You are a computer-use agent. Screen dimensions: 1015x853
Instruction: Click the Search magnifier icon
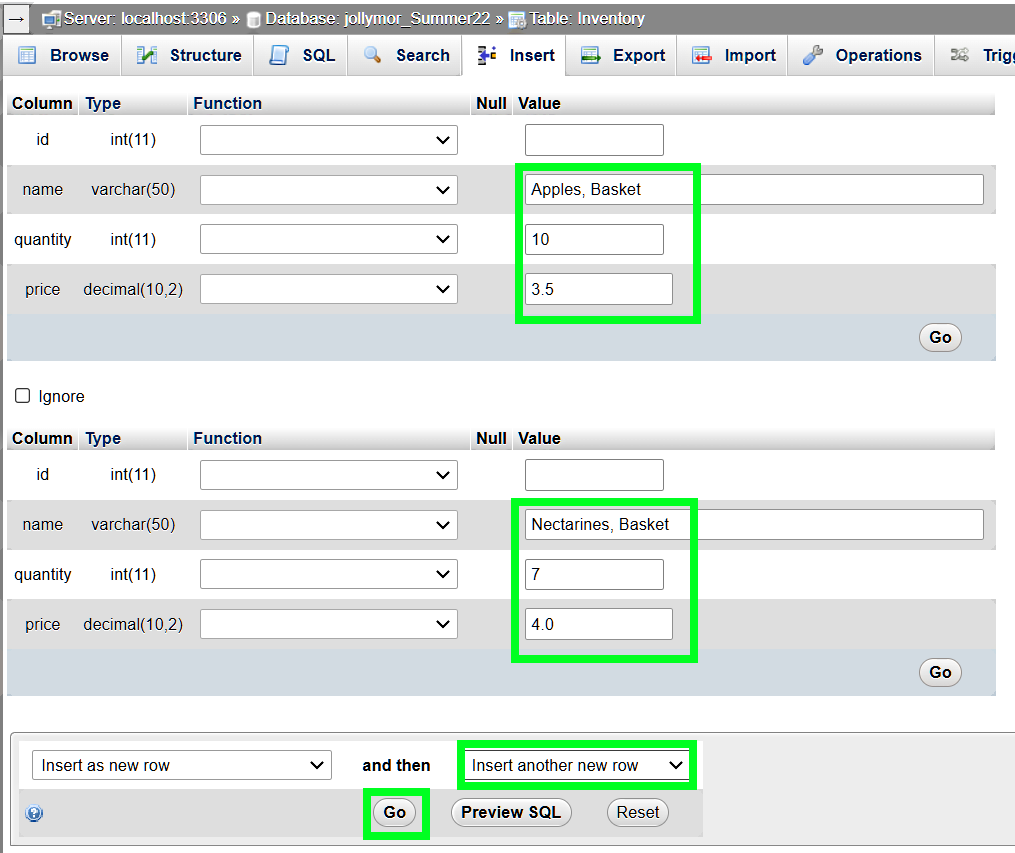[x=373, y=55]
